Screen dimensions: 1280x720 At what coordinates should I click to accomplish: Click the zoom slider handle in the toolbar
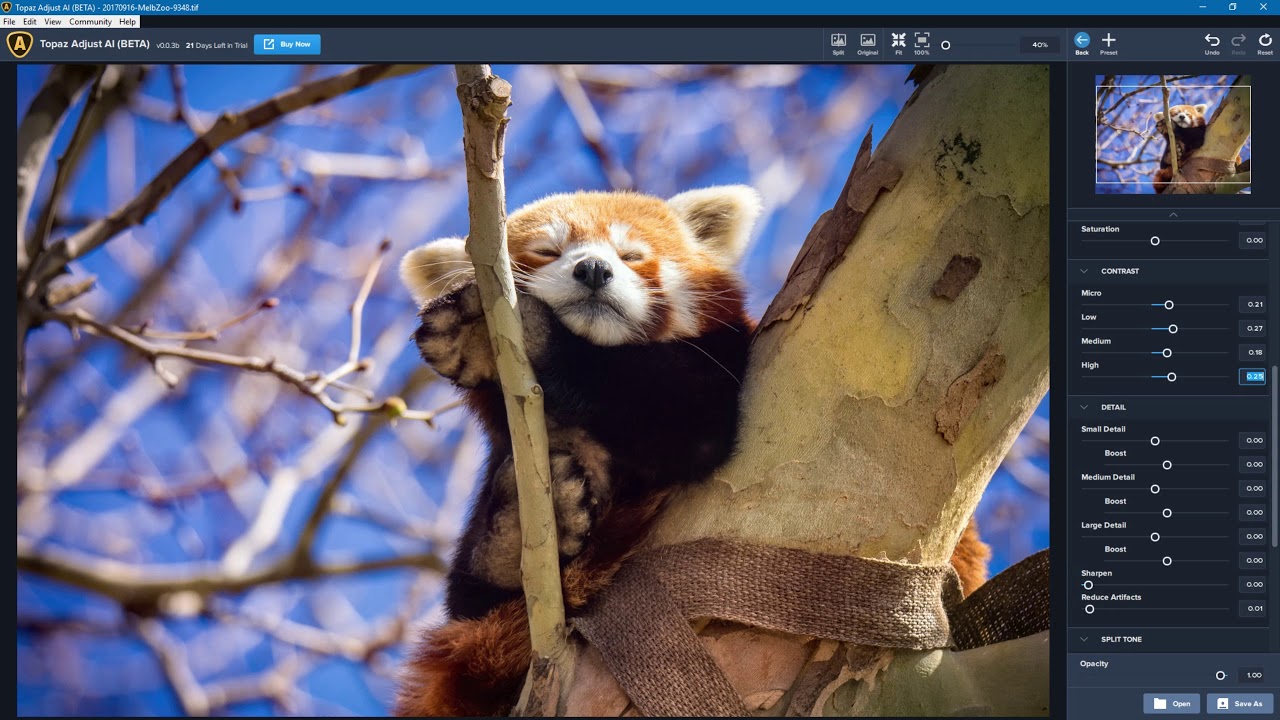[945, 45]
